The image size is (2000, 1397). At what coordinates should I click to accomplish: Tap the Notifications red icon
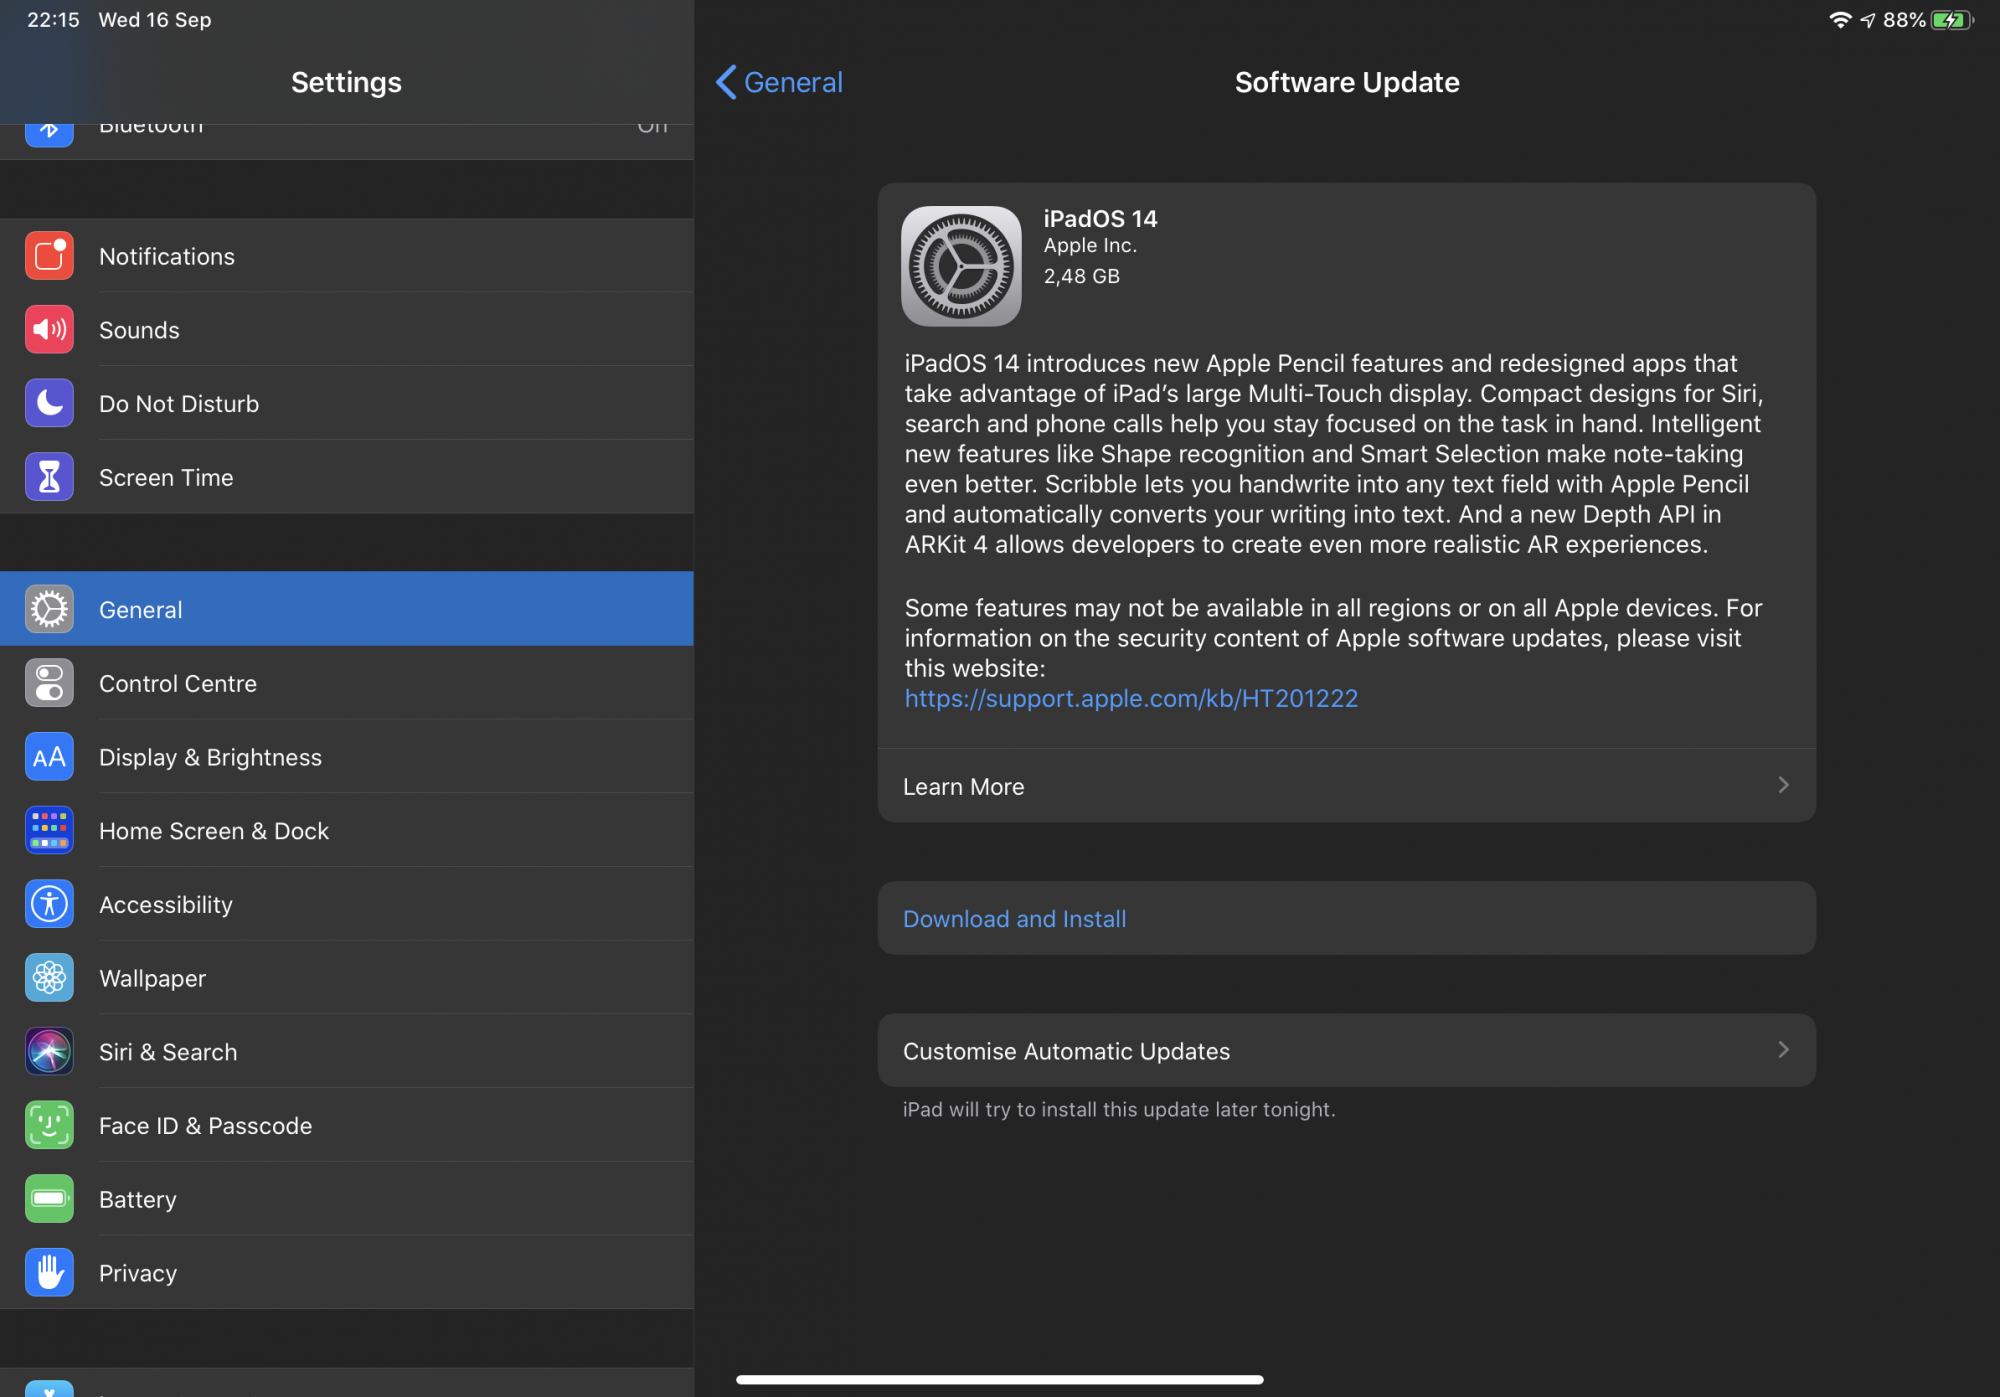[49, 256]
